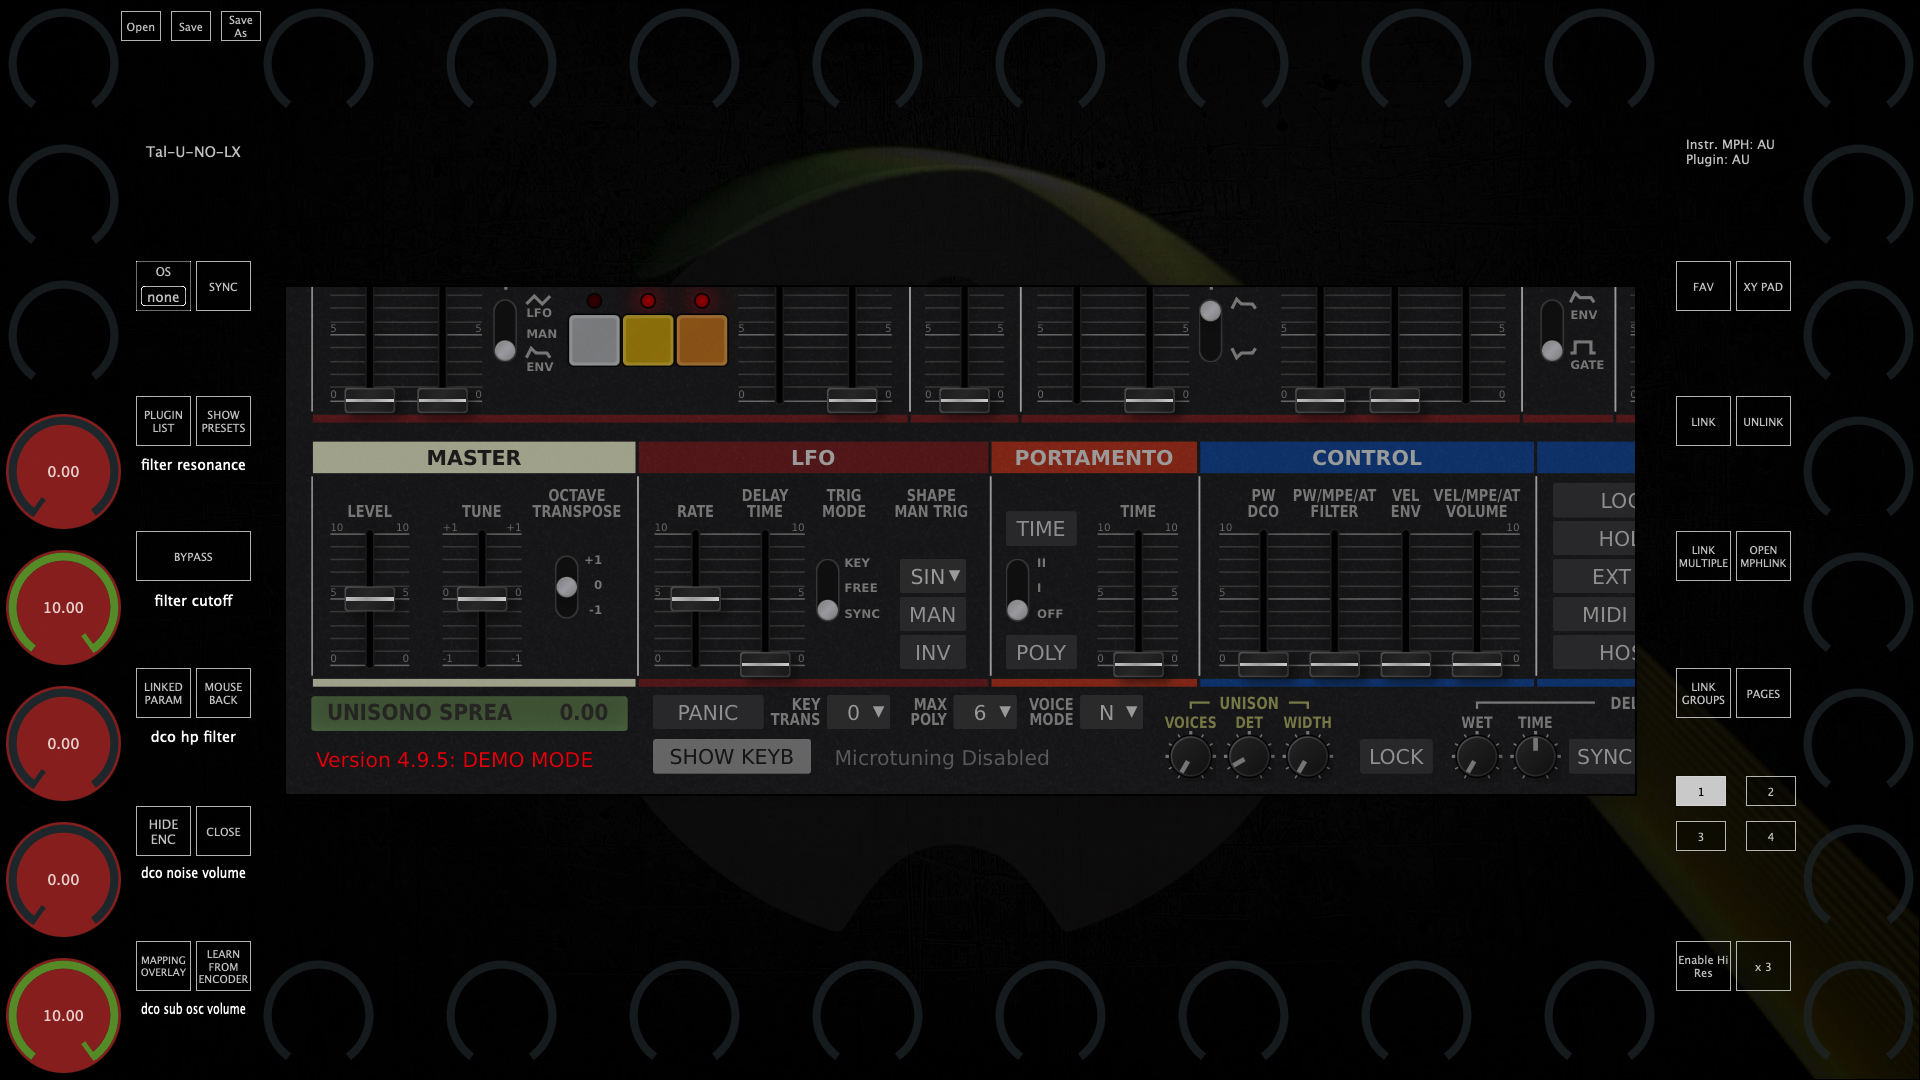Click portamento TIME button
Screen dimensions: 1920x1080
tap(1041, 529)
